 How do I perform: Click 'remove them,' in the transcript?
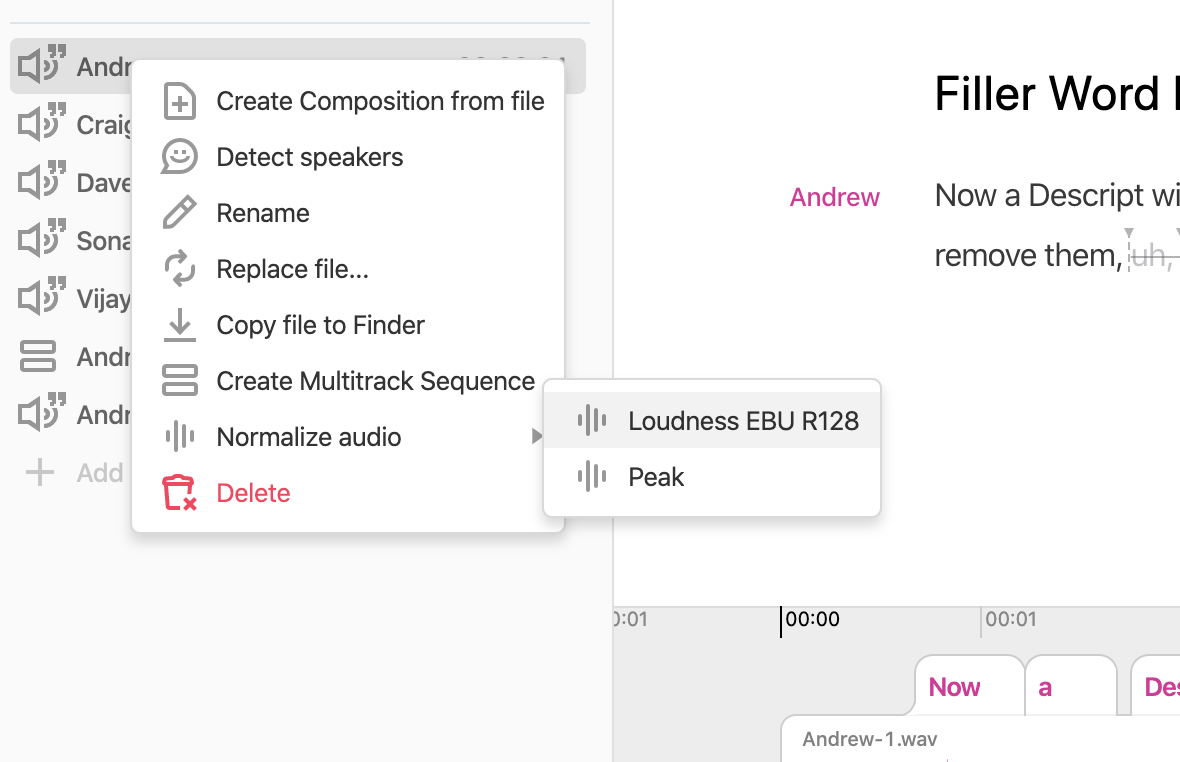coord(1028,256)
